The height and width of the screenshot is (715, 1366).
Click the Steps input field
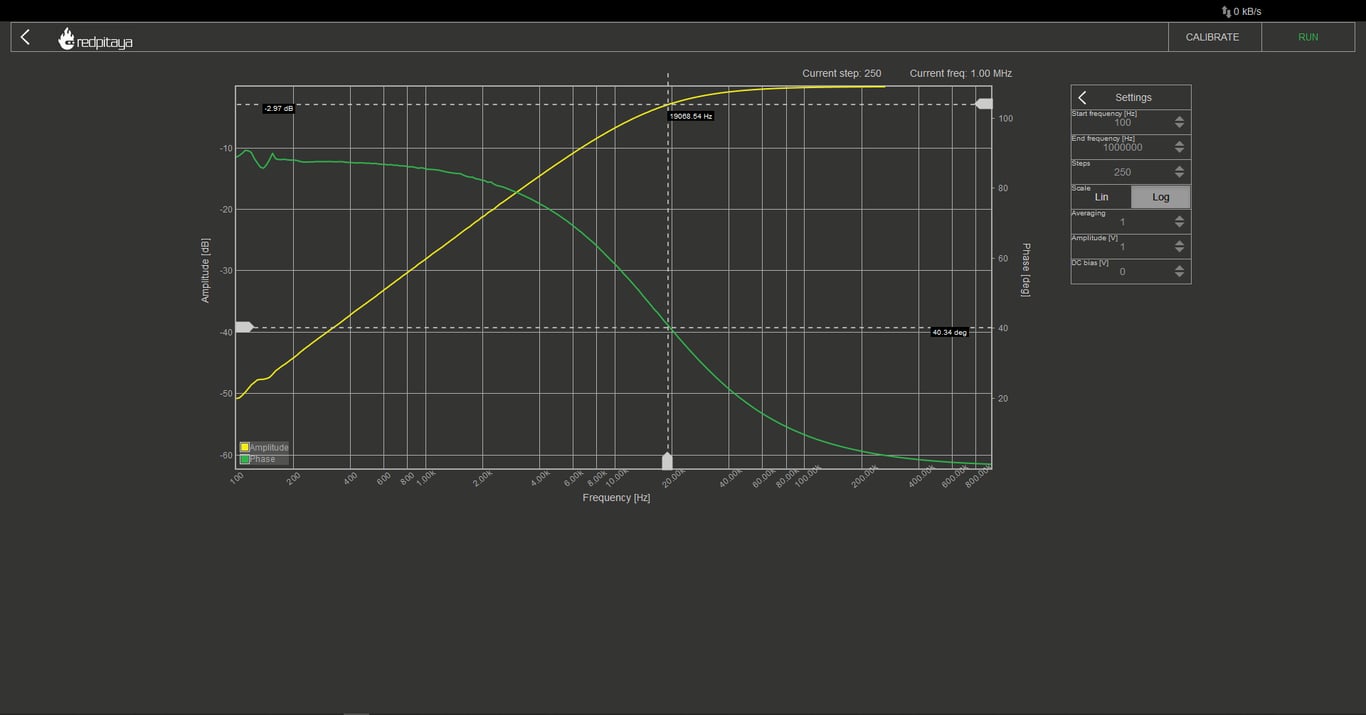click(1122, 172)
